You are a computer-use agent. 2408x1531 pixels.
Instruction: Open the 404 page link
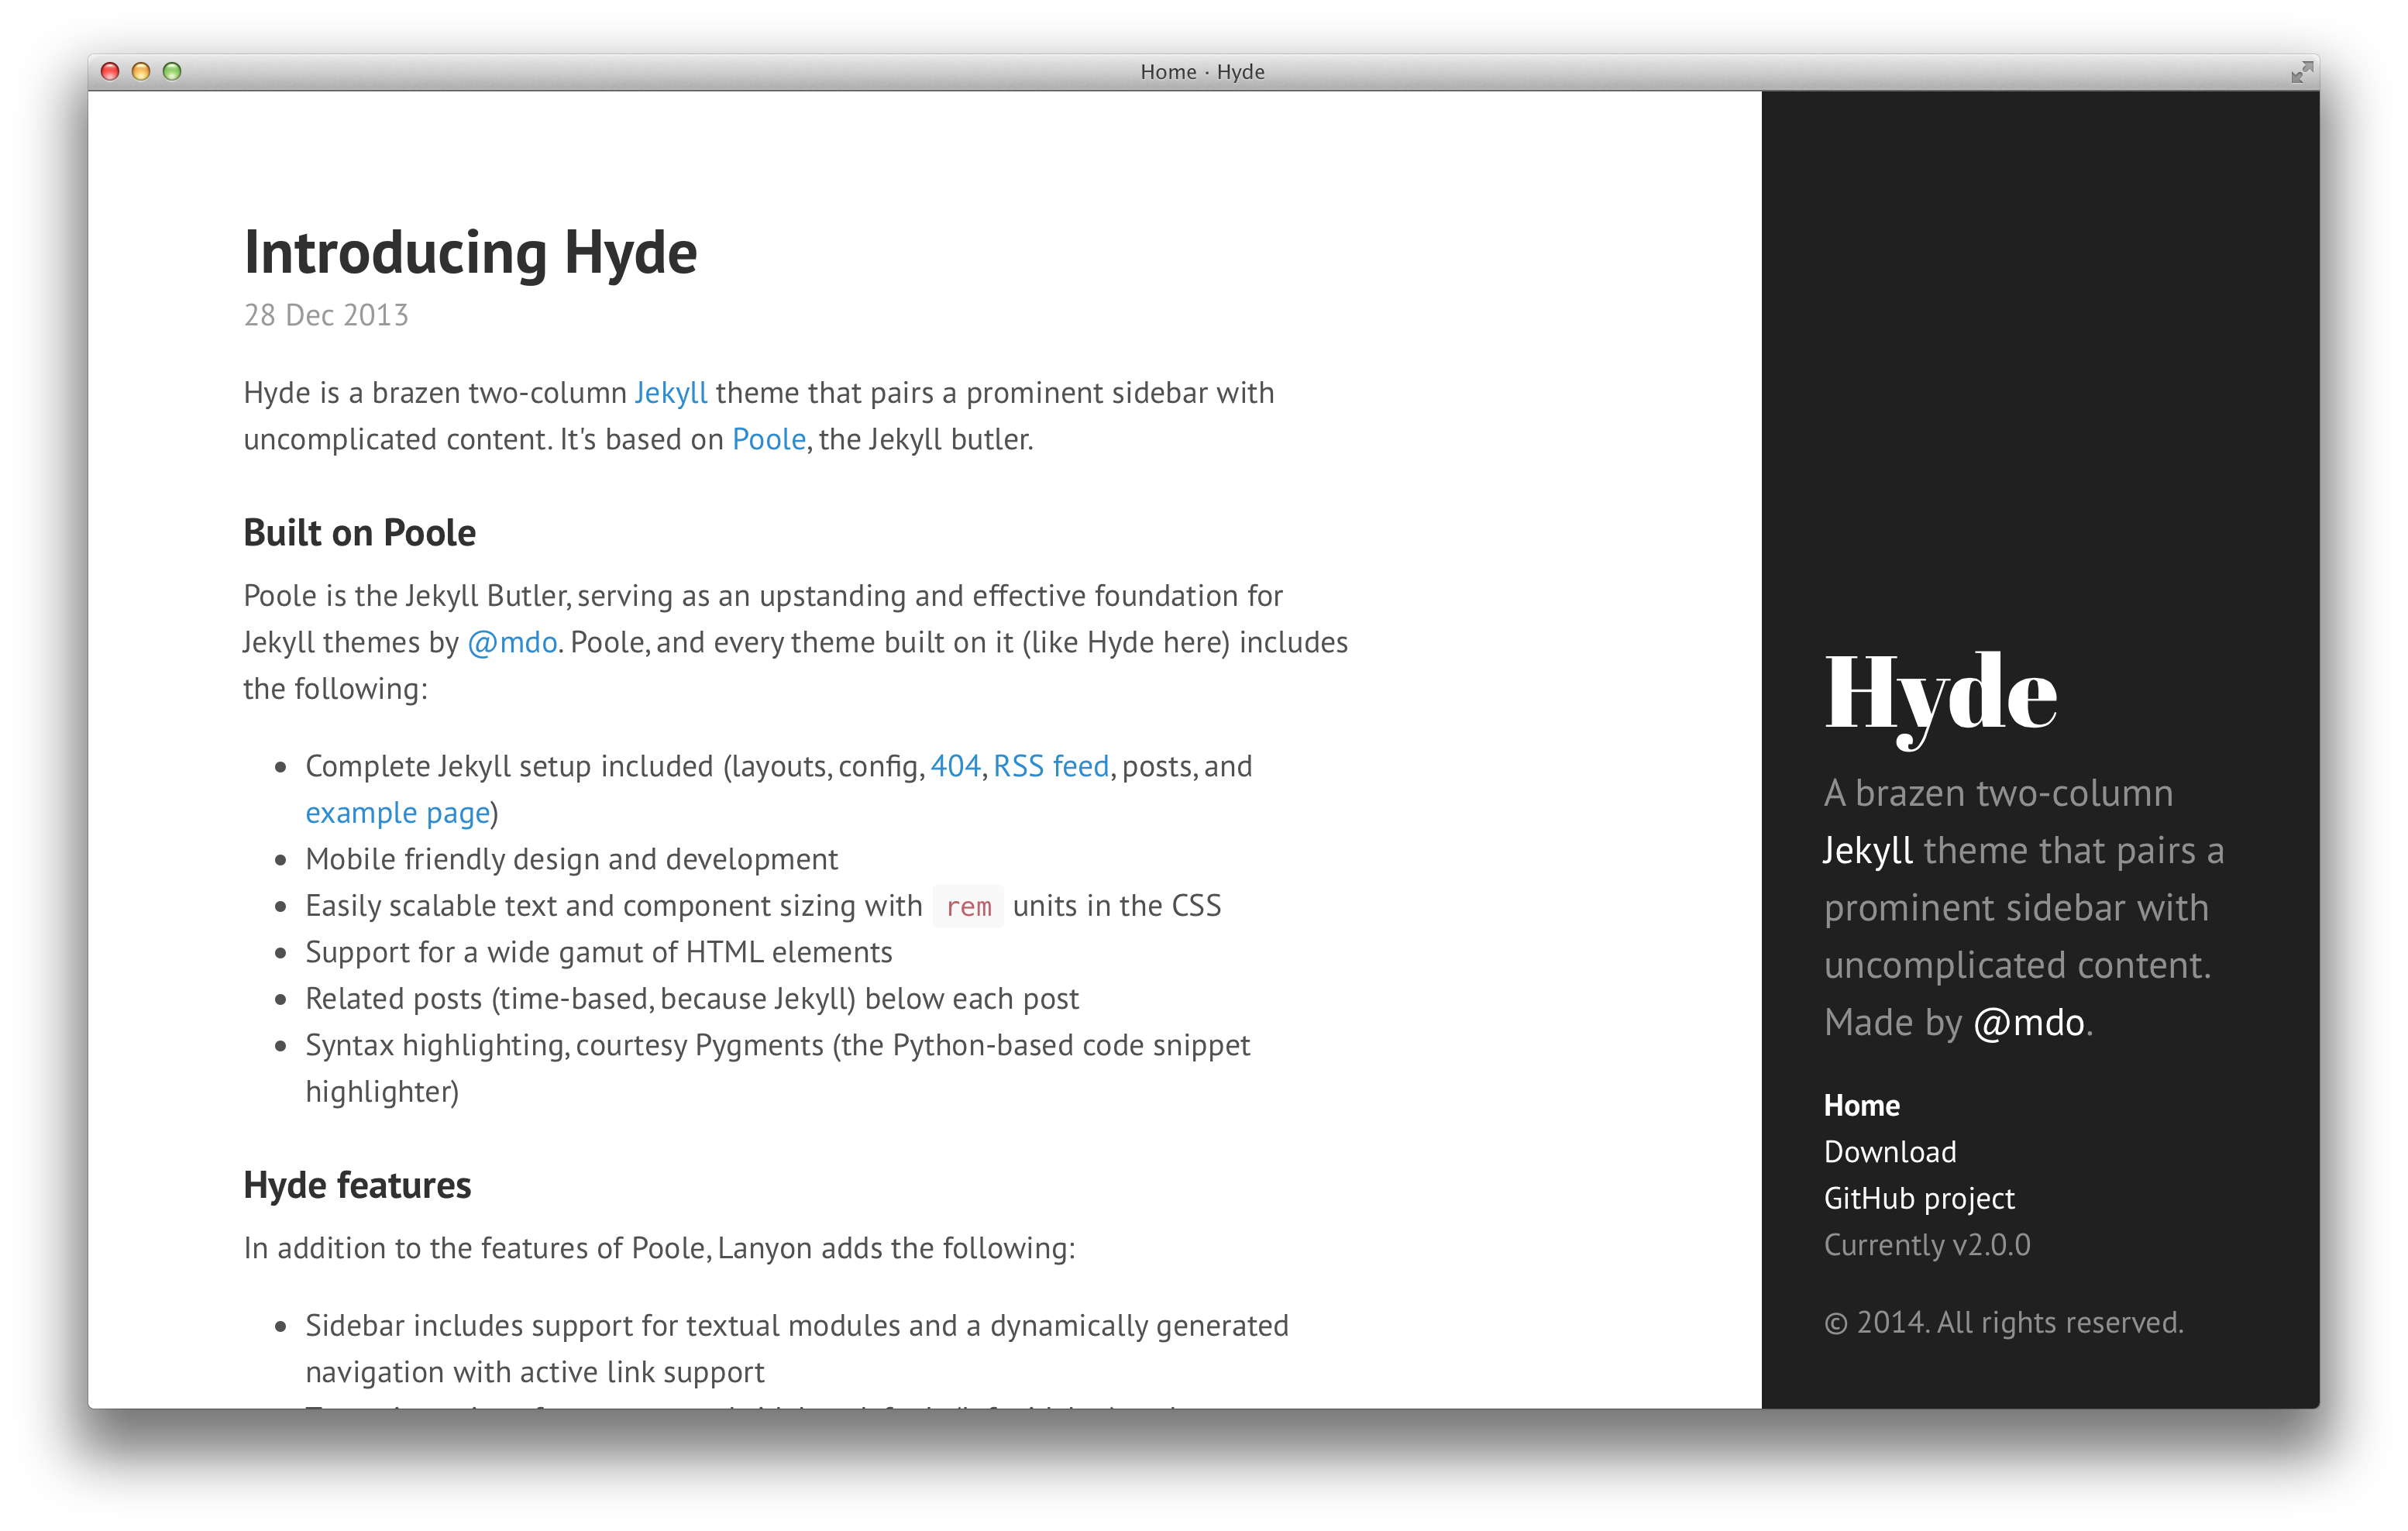(955, 766)
